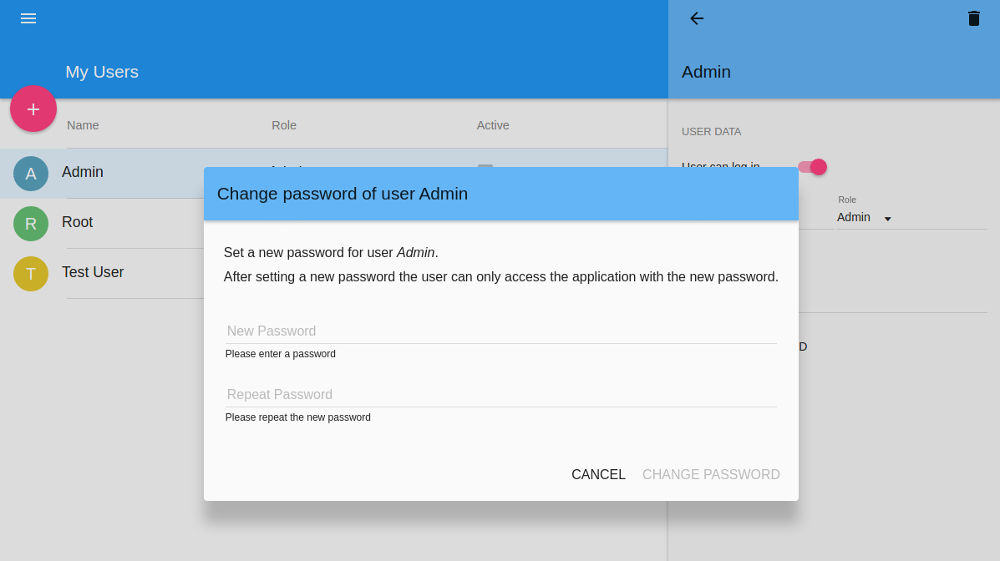
Task: Open the hamburger navigation menu
Action: click(x=28, y=18)
